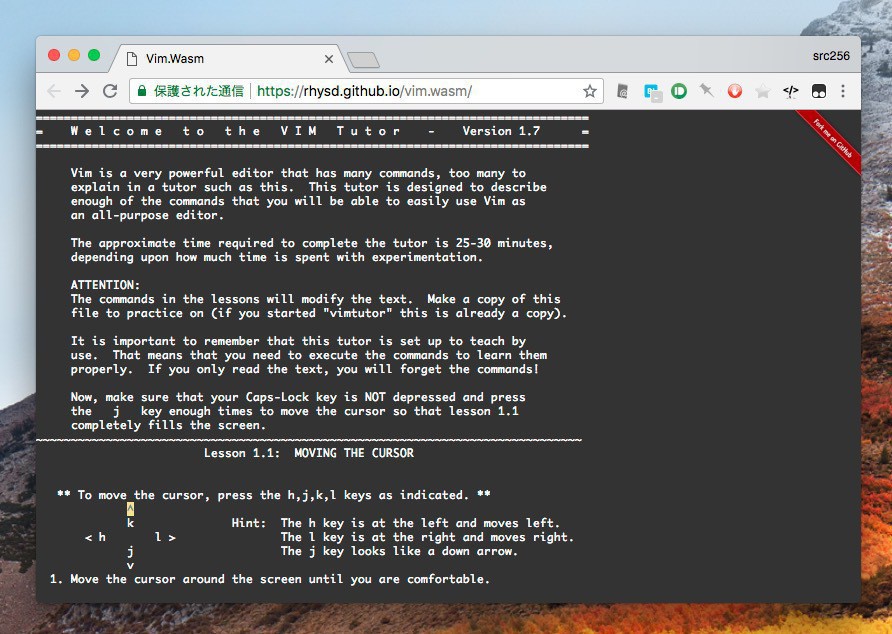
Task: Click the 'Lesson 1.1: MOVING THE CURSOR' heading
Action: coord(309,453)
